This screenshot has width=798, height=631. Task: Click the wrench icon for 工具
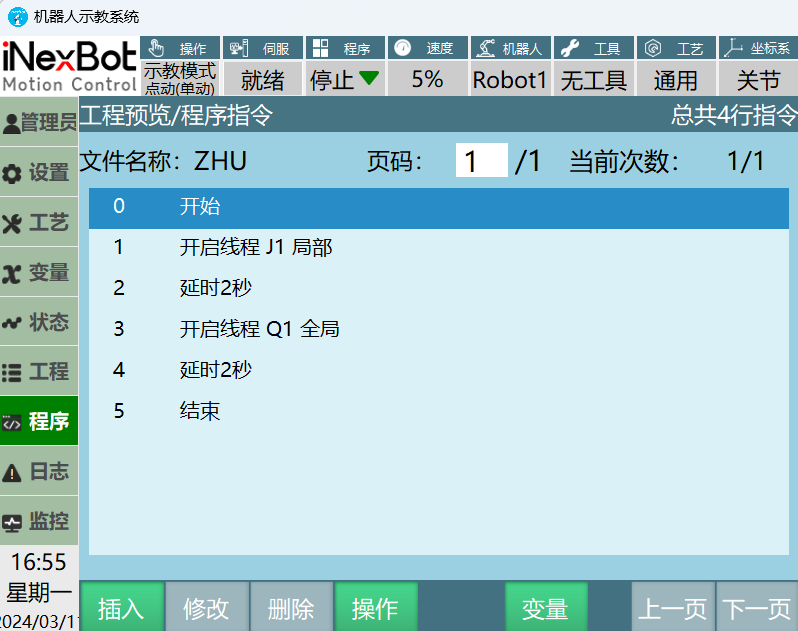[569, 48]
